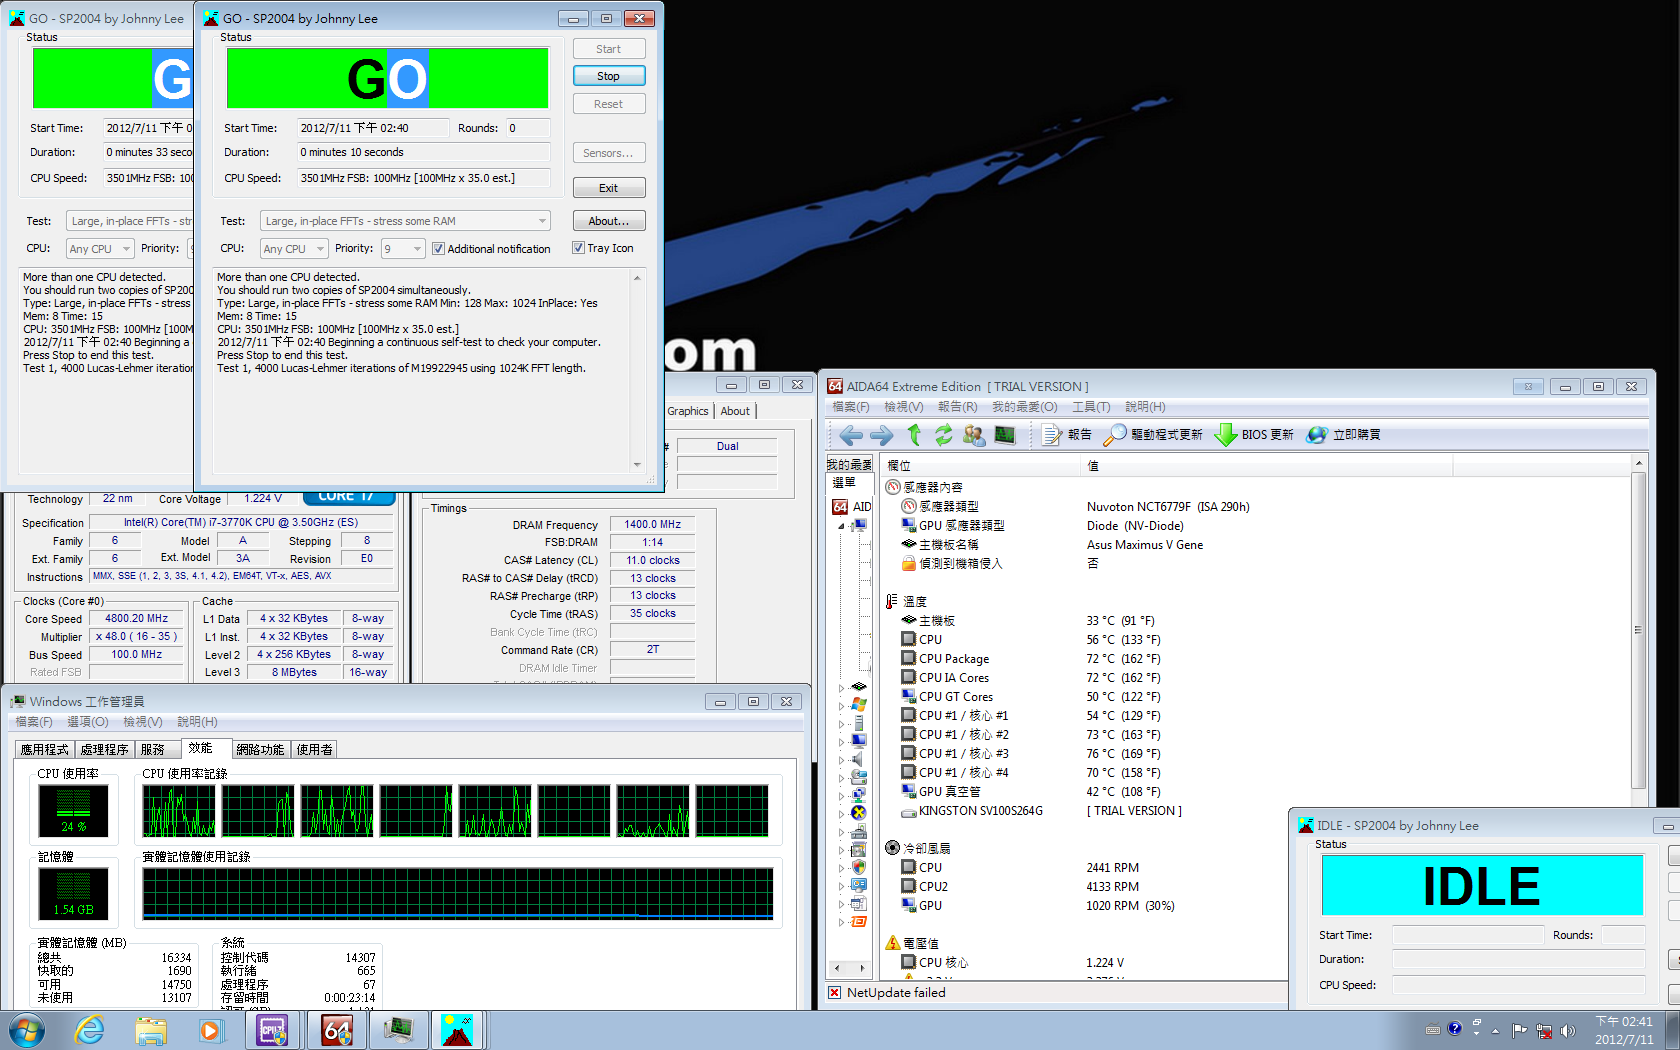Go back using AIDA64 back arrow
The width and height of the screenshot is (1680, 1050).
[x=851, y=435]
